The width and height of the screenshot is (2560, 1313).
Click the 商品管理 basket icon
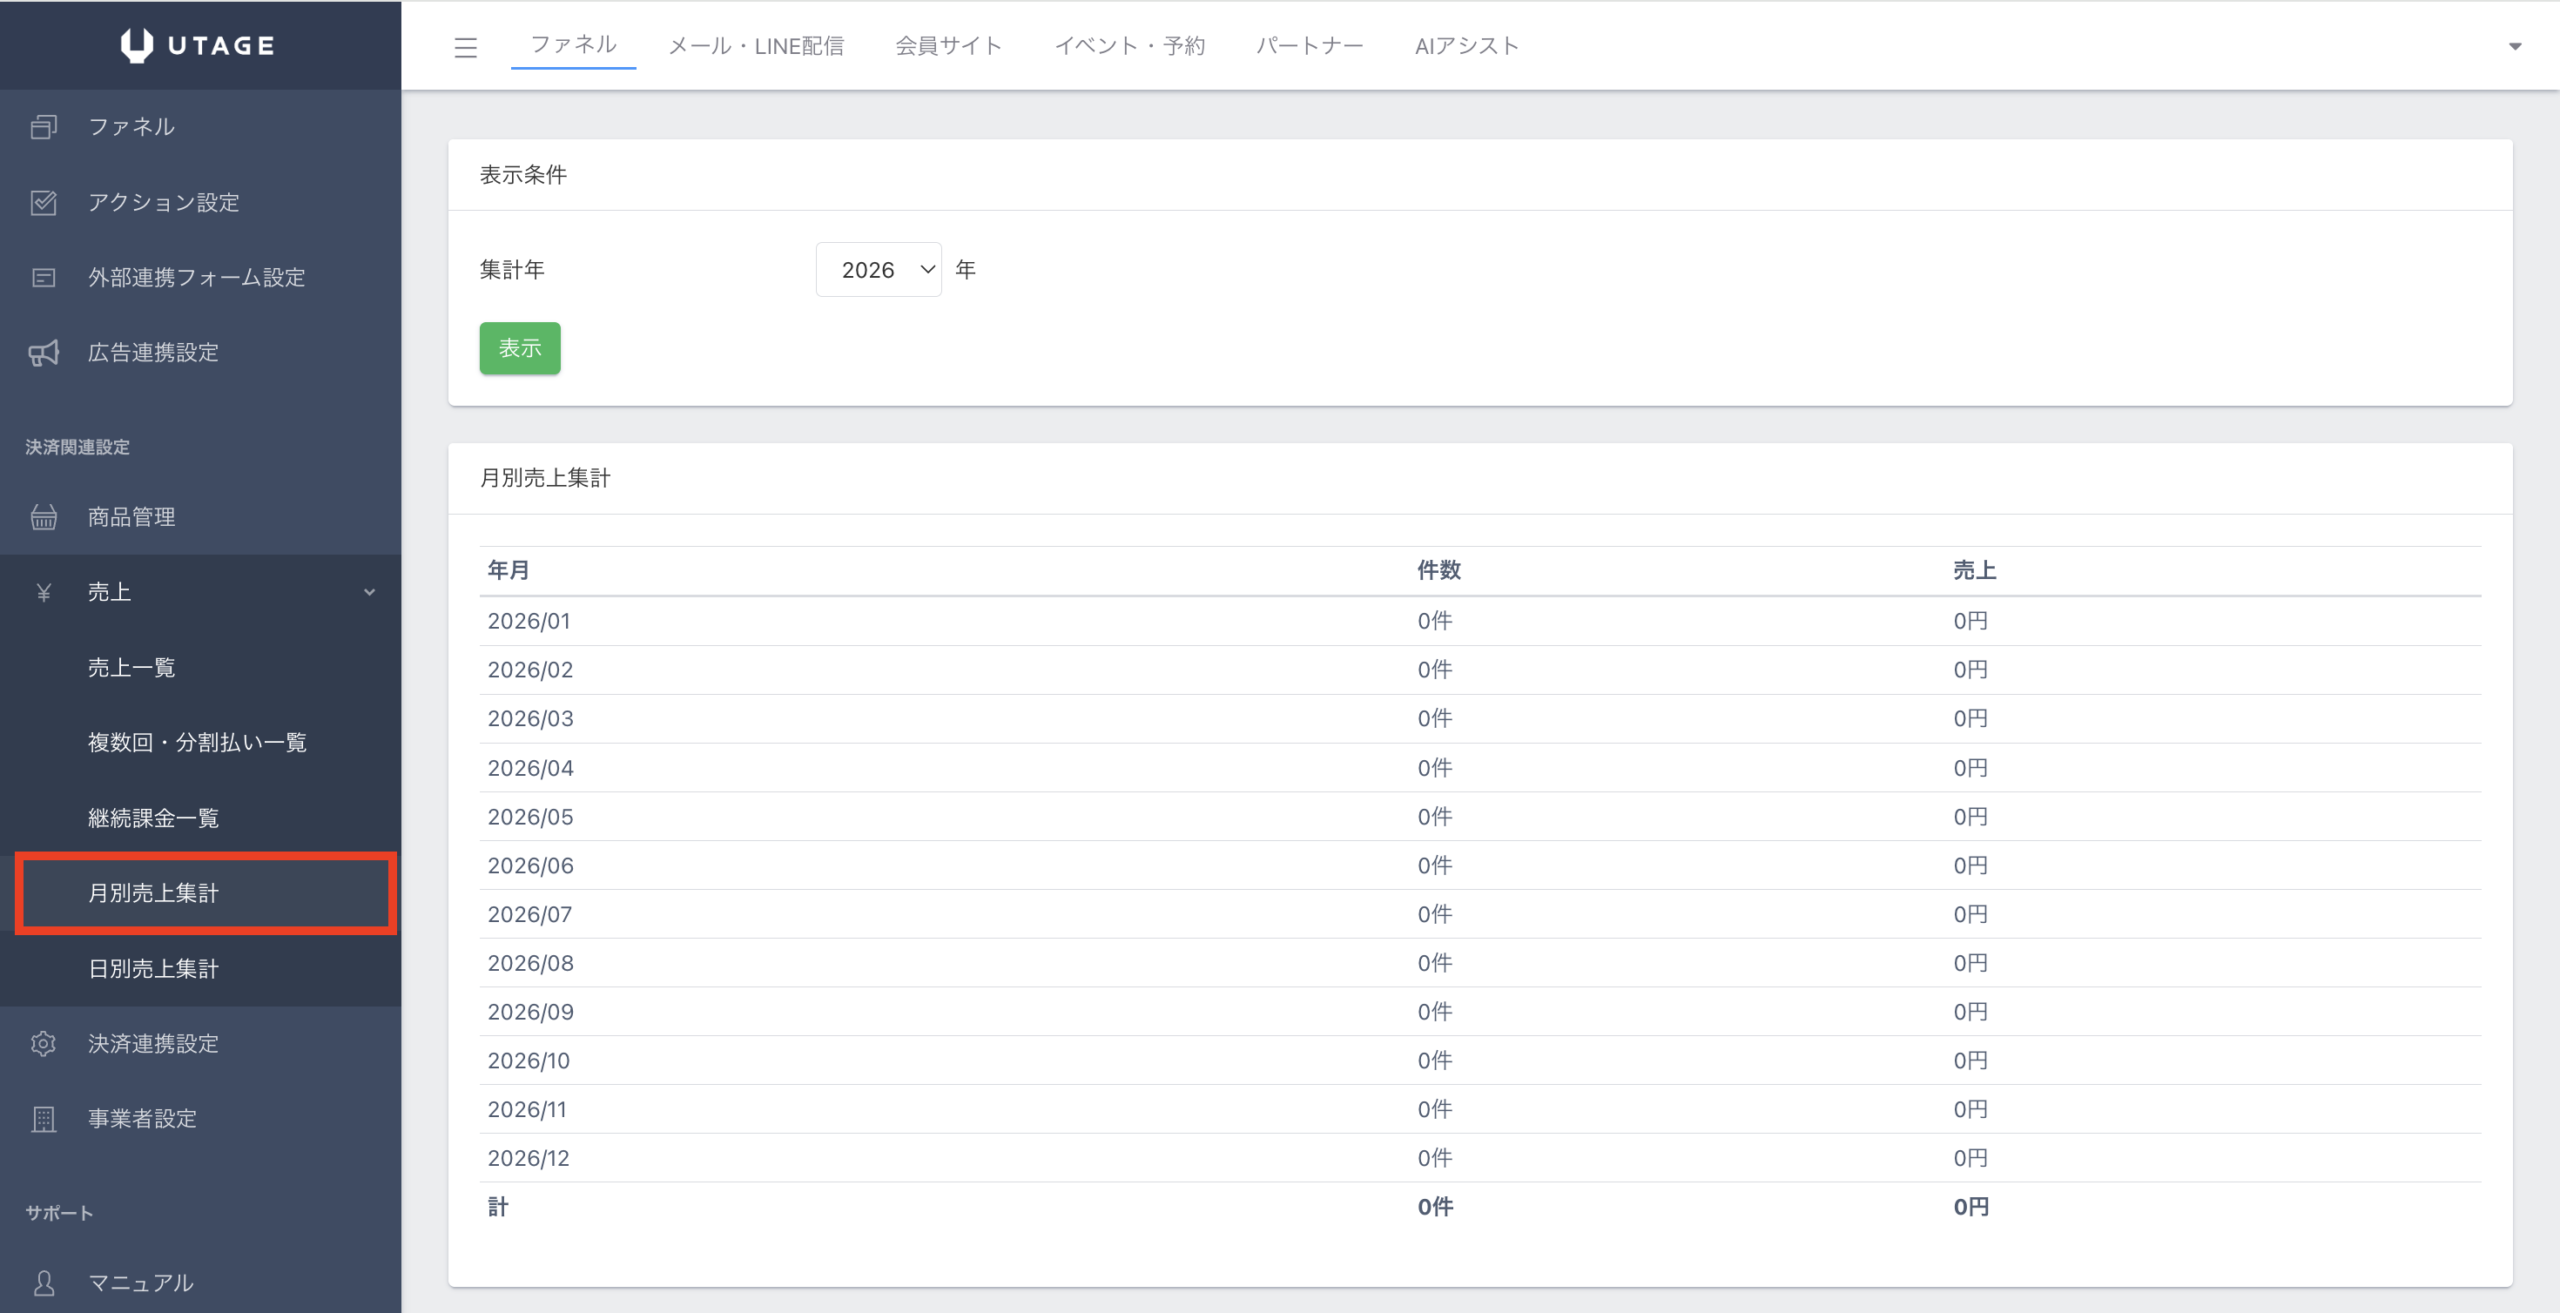43,517
